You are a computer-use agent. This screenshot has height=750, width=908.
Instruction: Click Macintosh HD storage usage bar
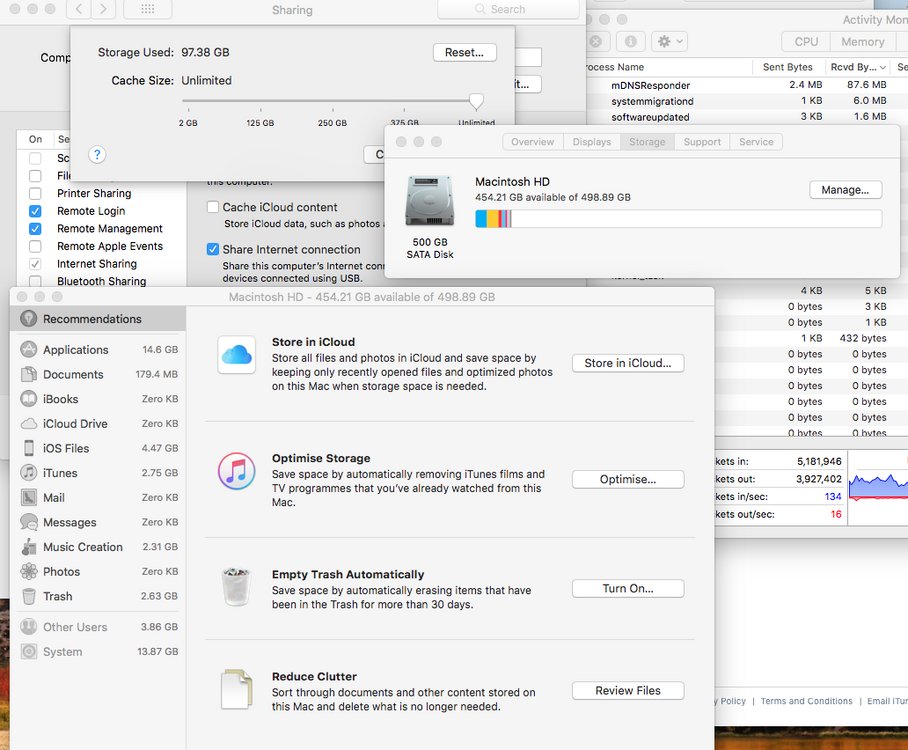(678, 218)
